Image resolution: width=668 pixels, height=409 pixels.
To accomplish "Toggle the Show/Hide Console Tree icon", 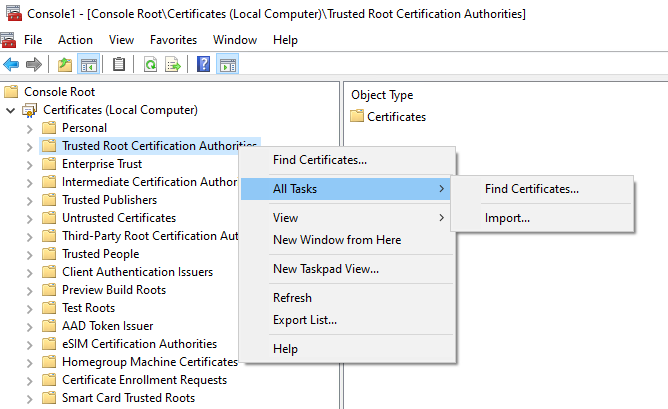I will (88, 65).
